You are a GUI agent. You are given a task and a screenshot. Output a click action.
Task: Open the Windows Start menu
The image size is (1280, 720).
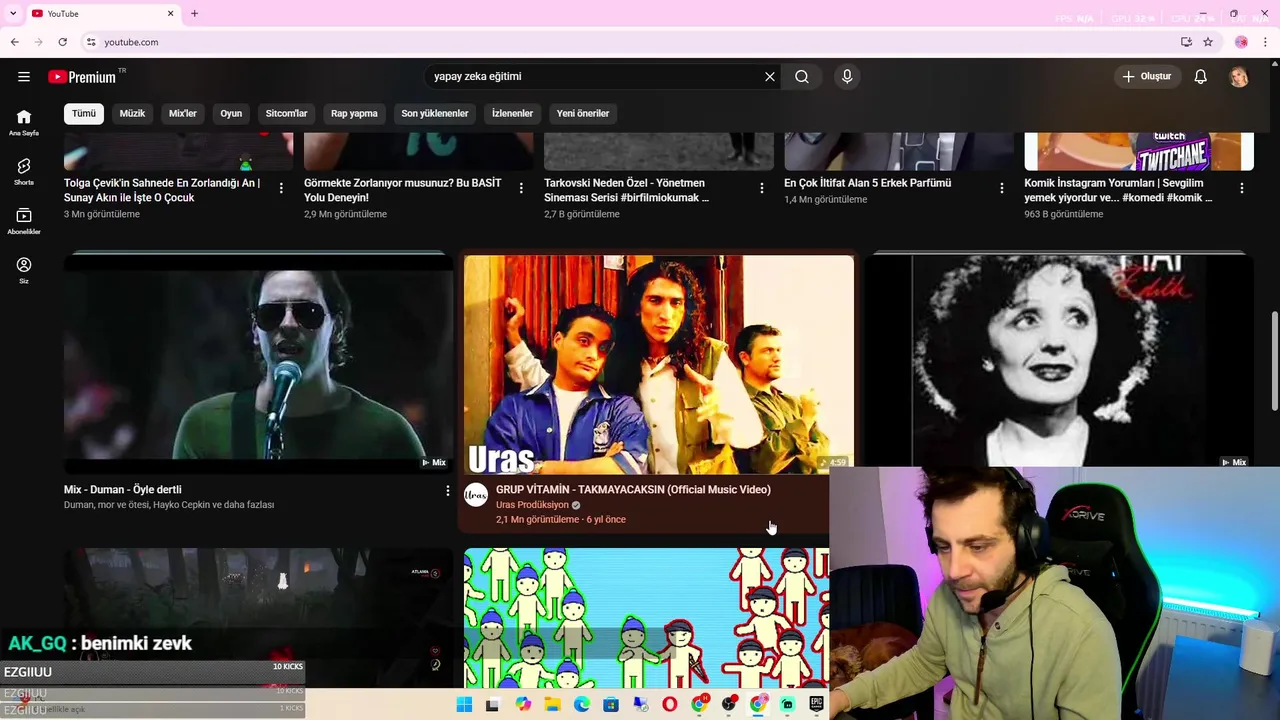click(464, 705)
